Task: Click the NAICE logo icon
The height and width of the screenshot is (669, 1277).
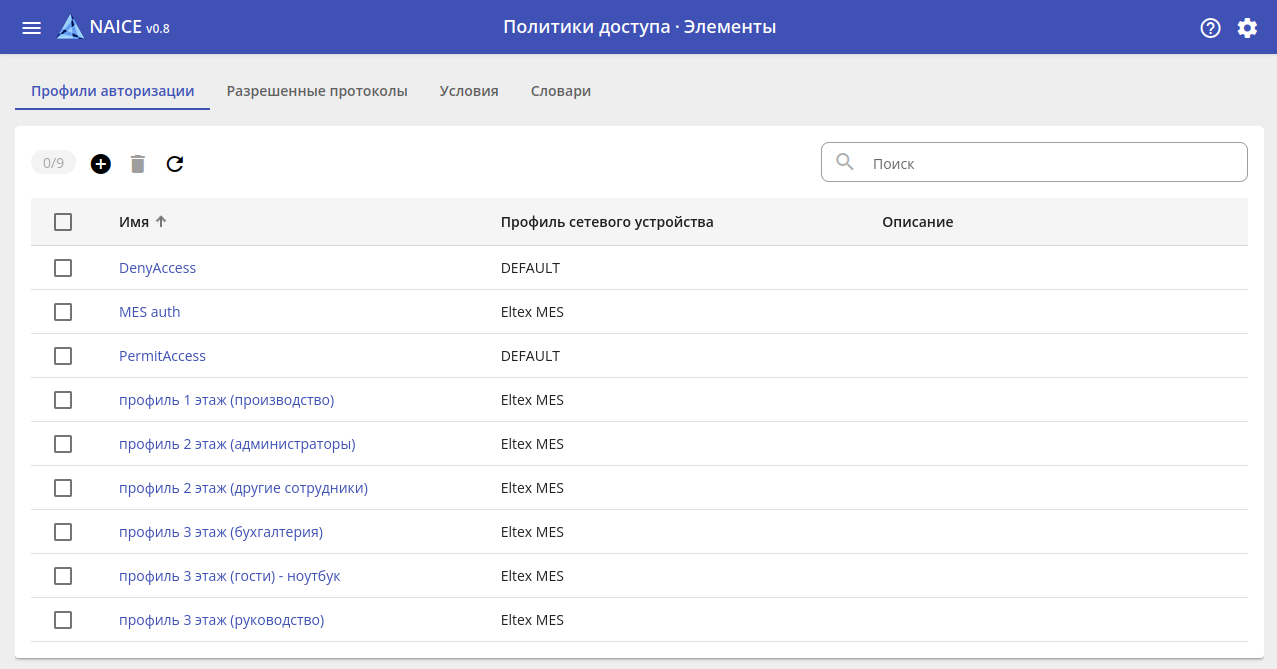Action: 70,28
